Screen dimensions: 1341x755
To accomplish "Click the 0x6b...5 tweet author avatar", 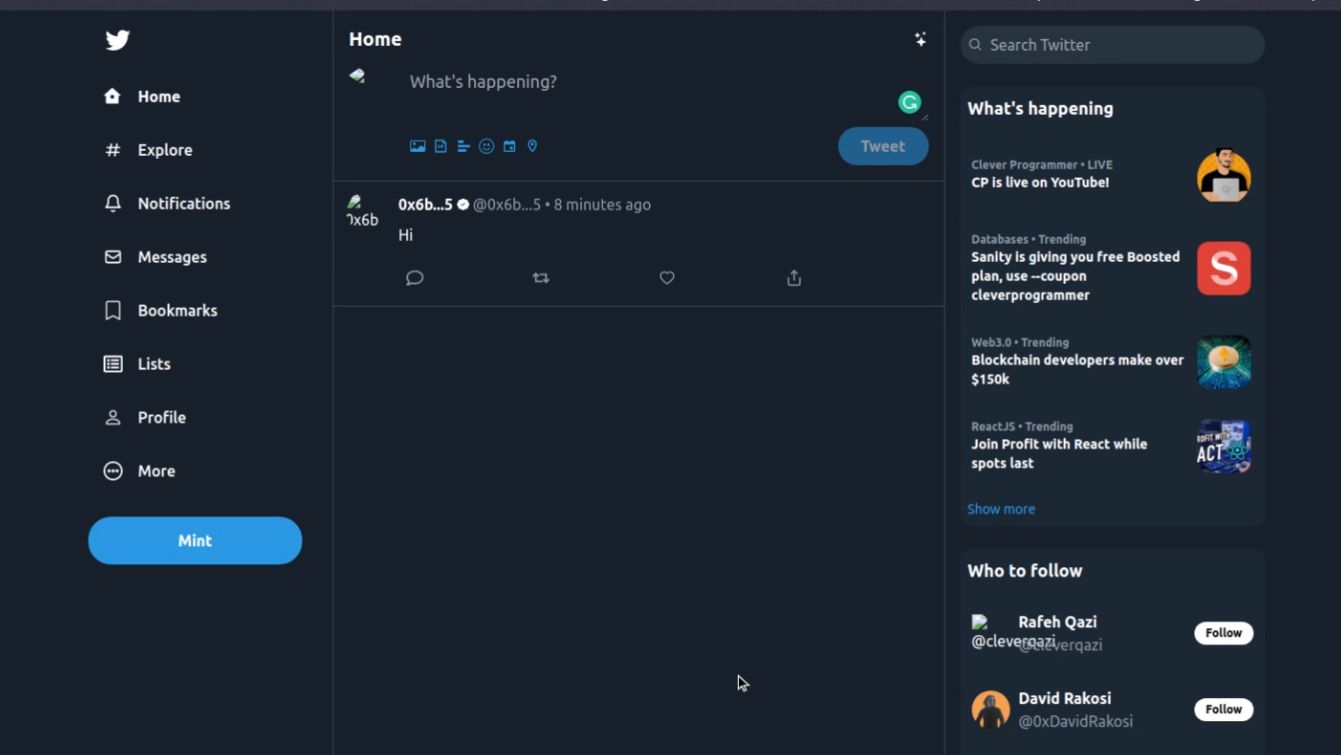I will pyautogui.click(x=362, y=211).
